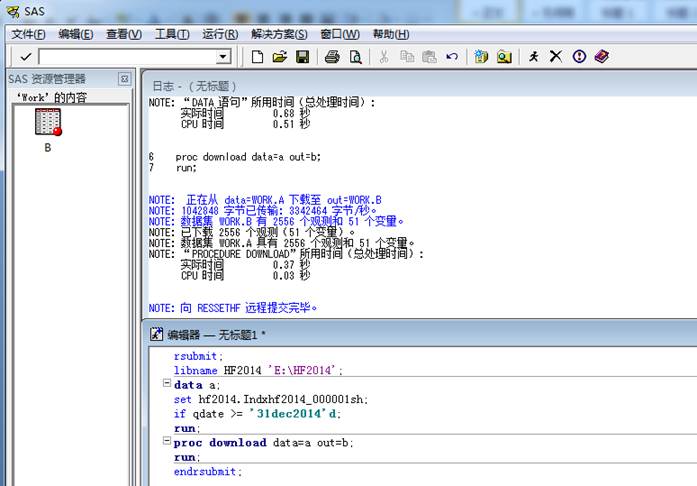The image size is (697, 486).
Task: Click the Undo arrow icon
Action: [x=452, y=57]
